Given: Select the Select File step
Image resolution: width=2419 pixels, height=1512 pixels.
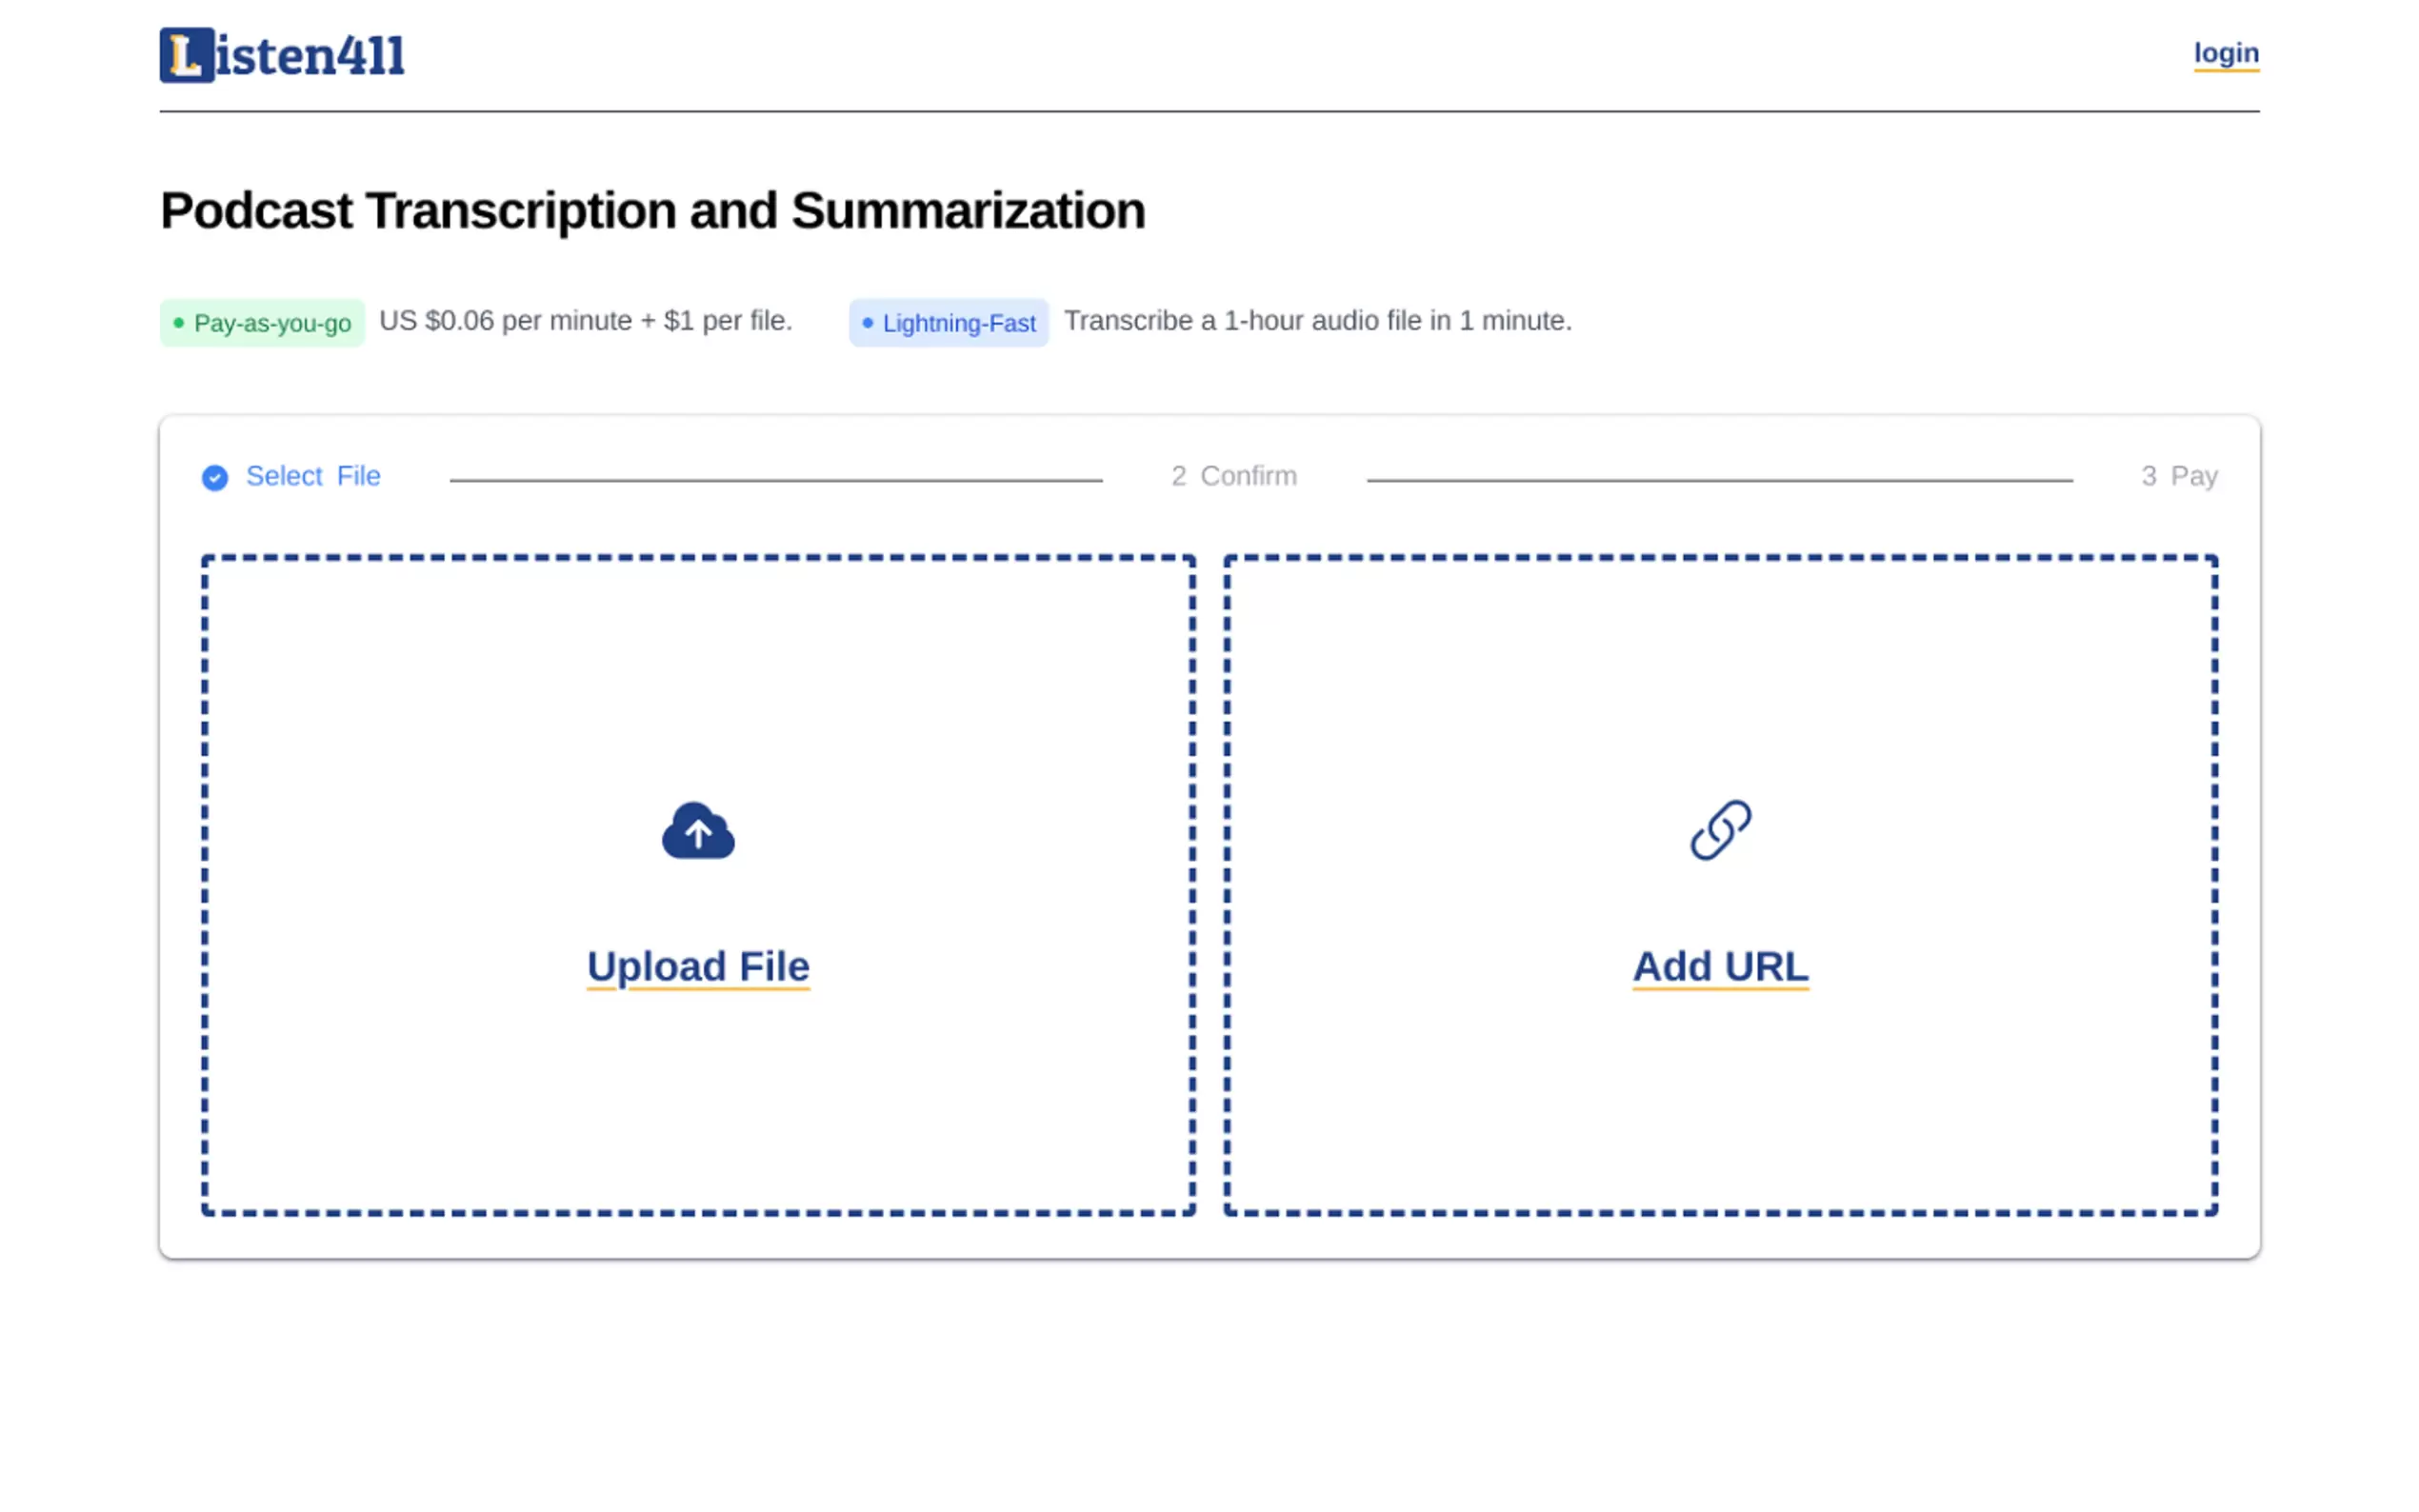Looking at the screenshot, I should (313, 476).
